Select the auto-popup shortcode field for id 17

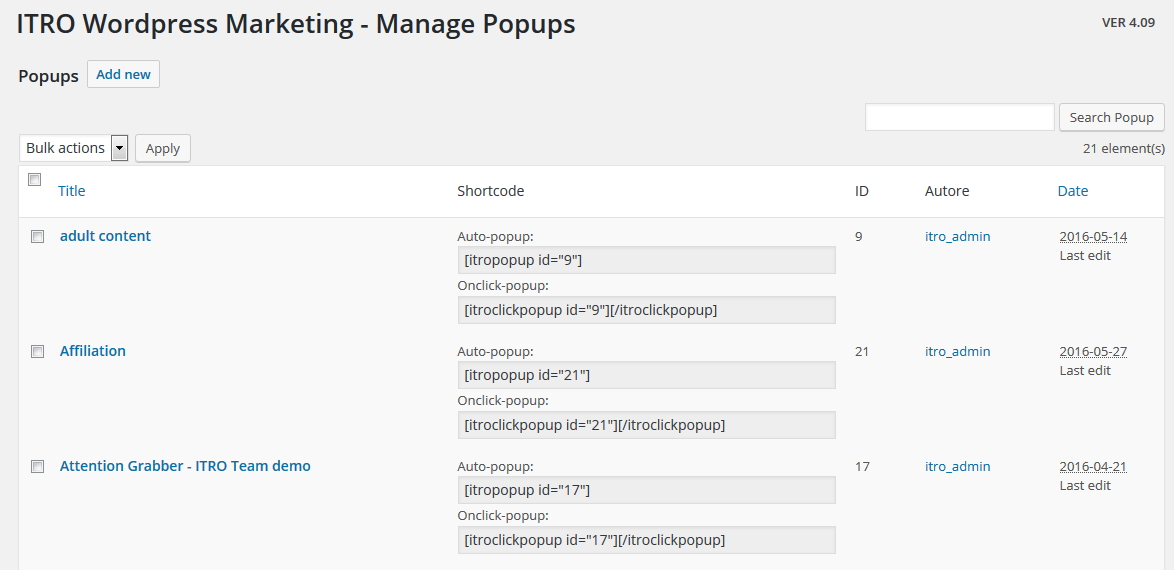coord(646,490)
